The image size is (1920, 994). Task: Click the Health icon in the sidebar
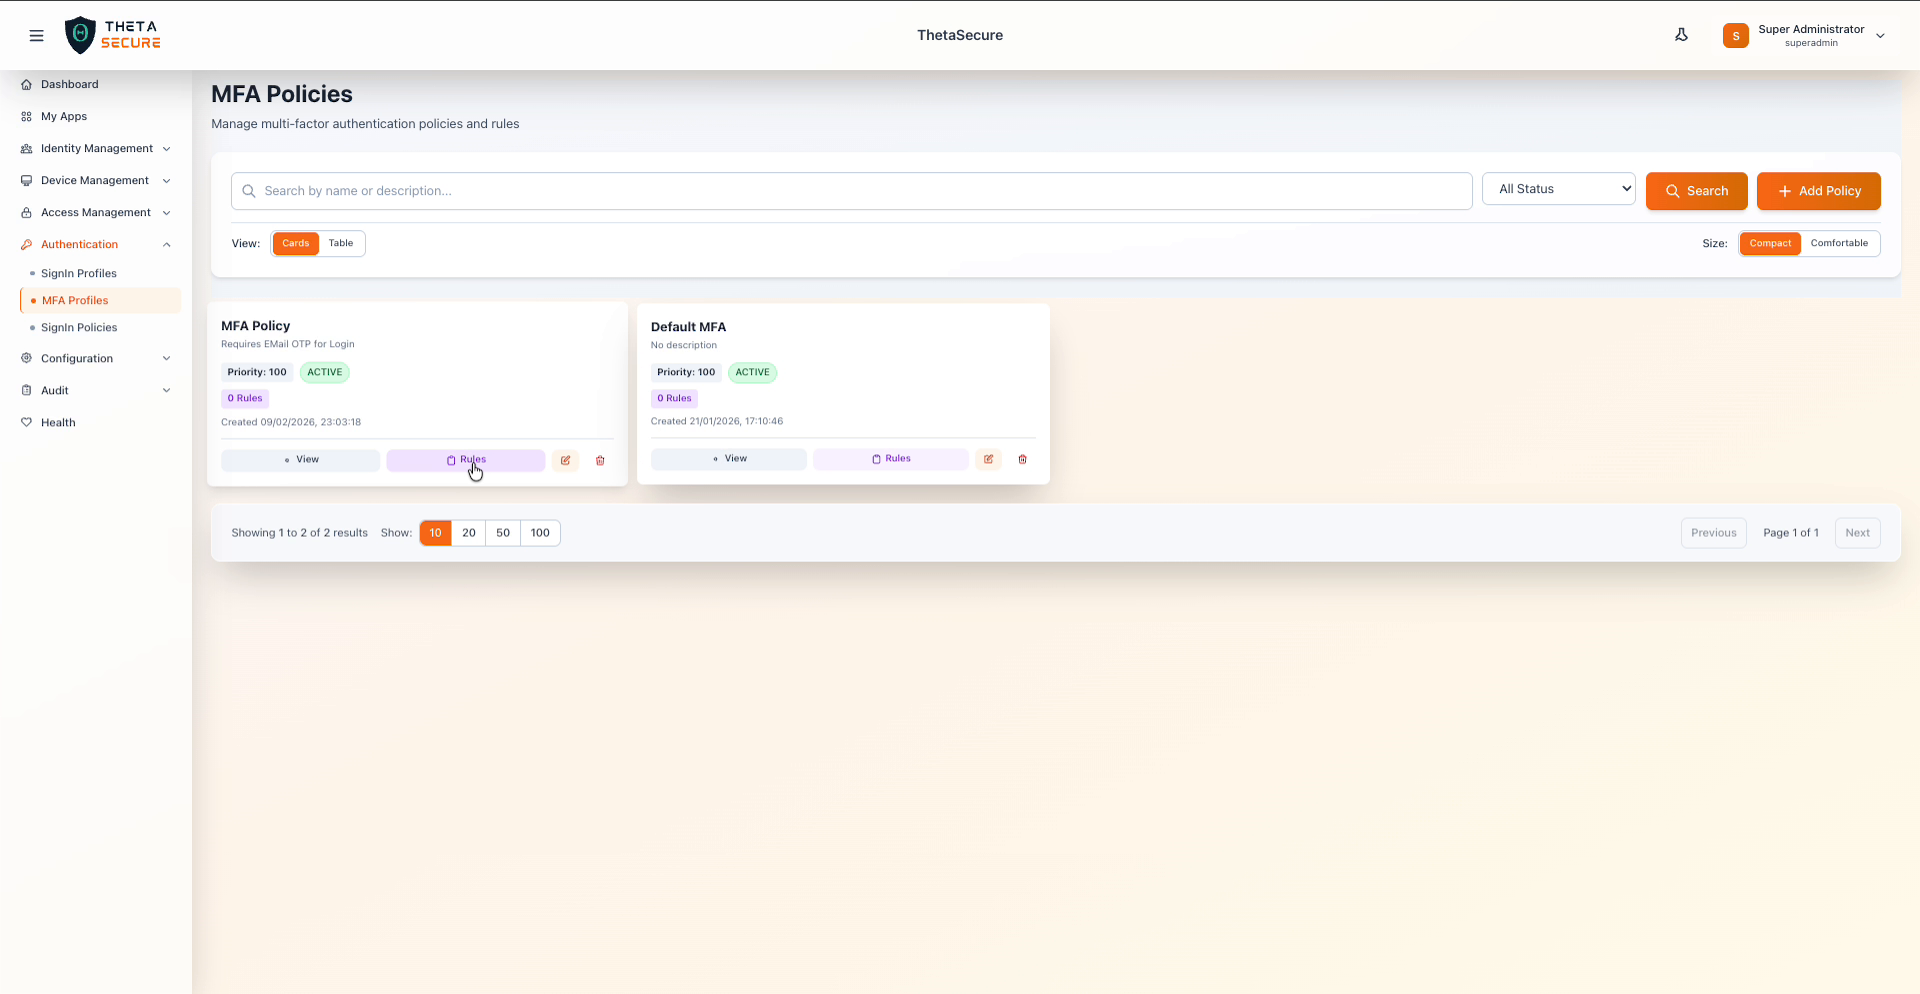pyautogui.click(x=27, y=422)
